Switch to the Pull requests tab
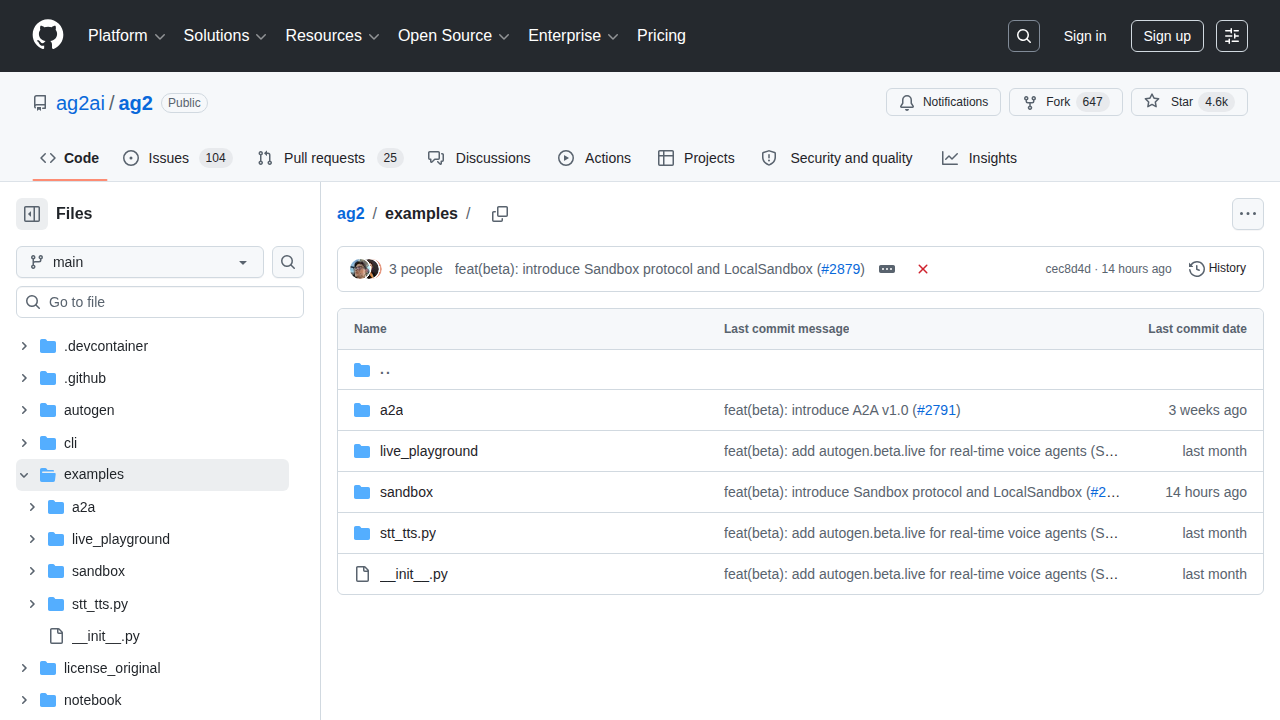This screenshot has width=1280, height=720. 329,158
